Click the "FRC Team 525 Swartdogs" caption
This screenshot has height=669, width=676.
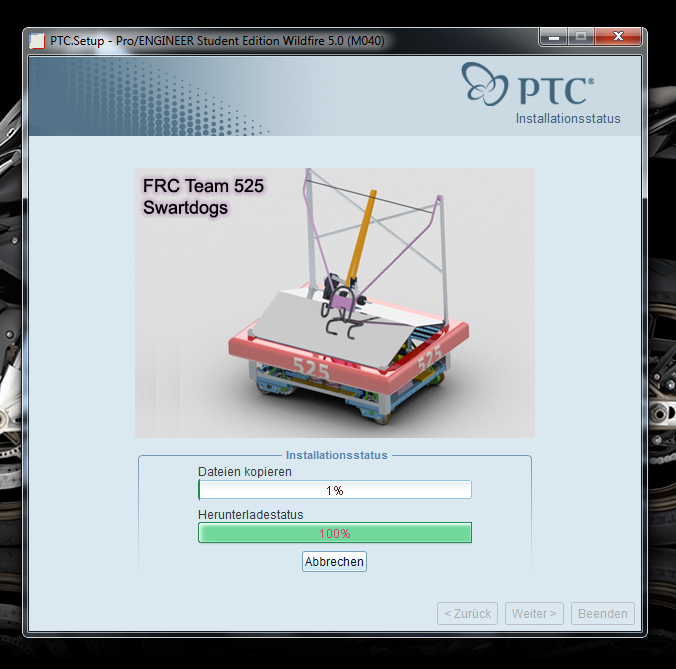(x=203, y=197)
